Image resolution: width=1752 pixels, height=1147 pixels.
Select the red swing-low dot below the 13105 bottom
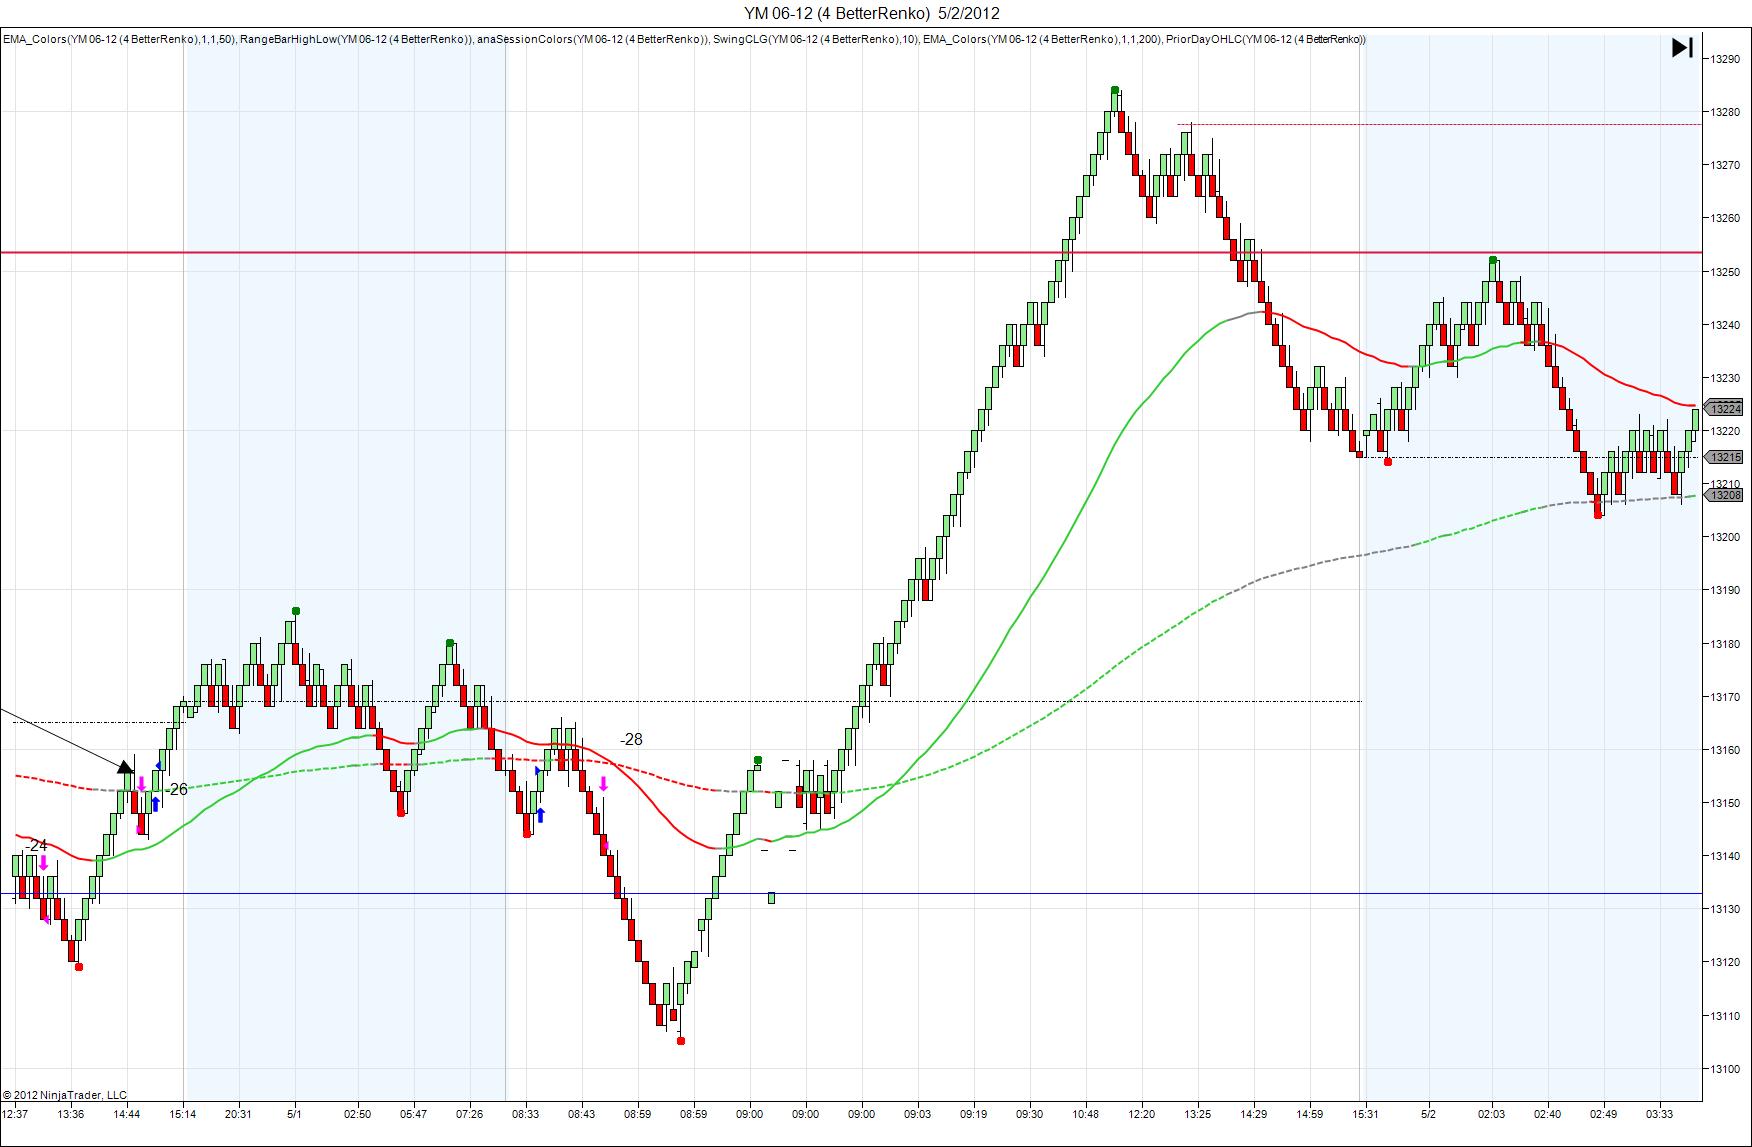pos(681,1041)
